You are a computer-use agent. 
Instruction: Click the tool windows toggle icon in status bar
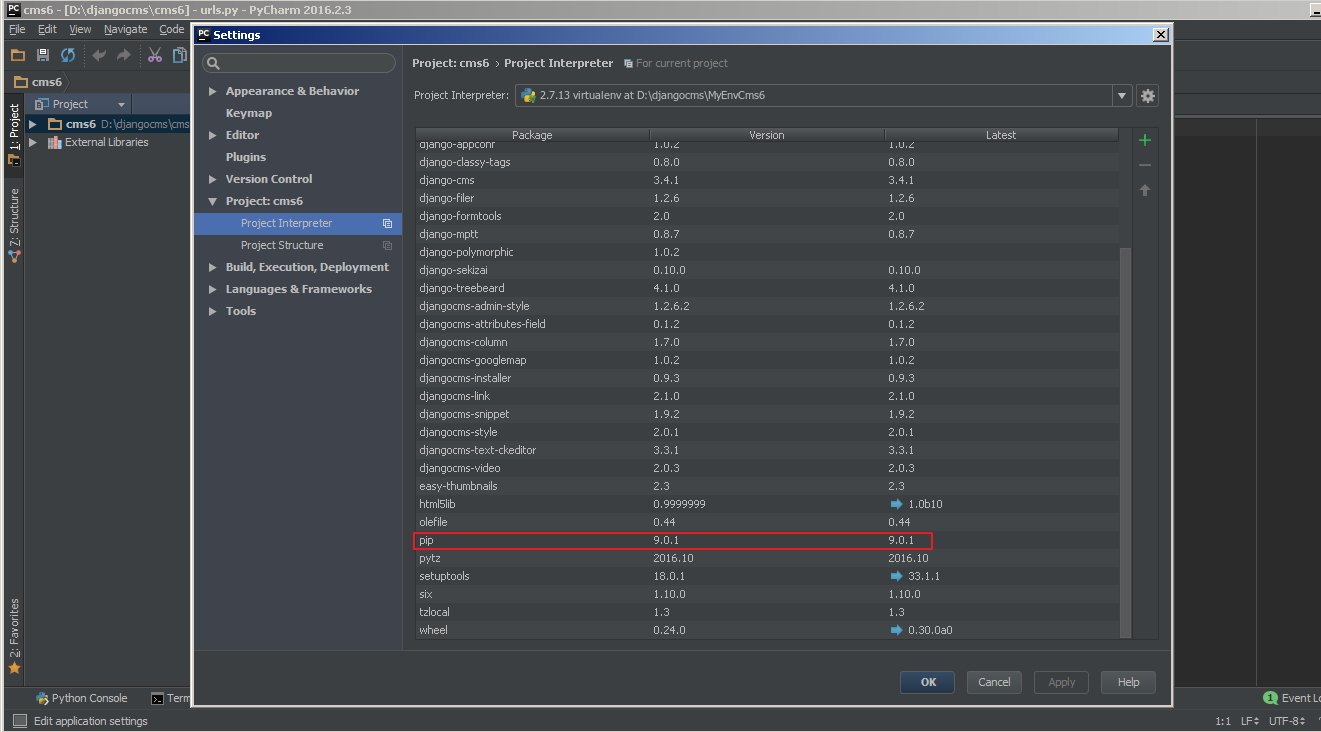[x=19, y=721]
